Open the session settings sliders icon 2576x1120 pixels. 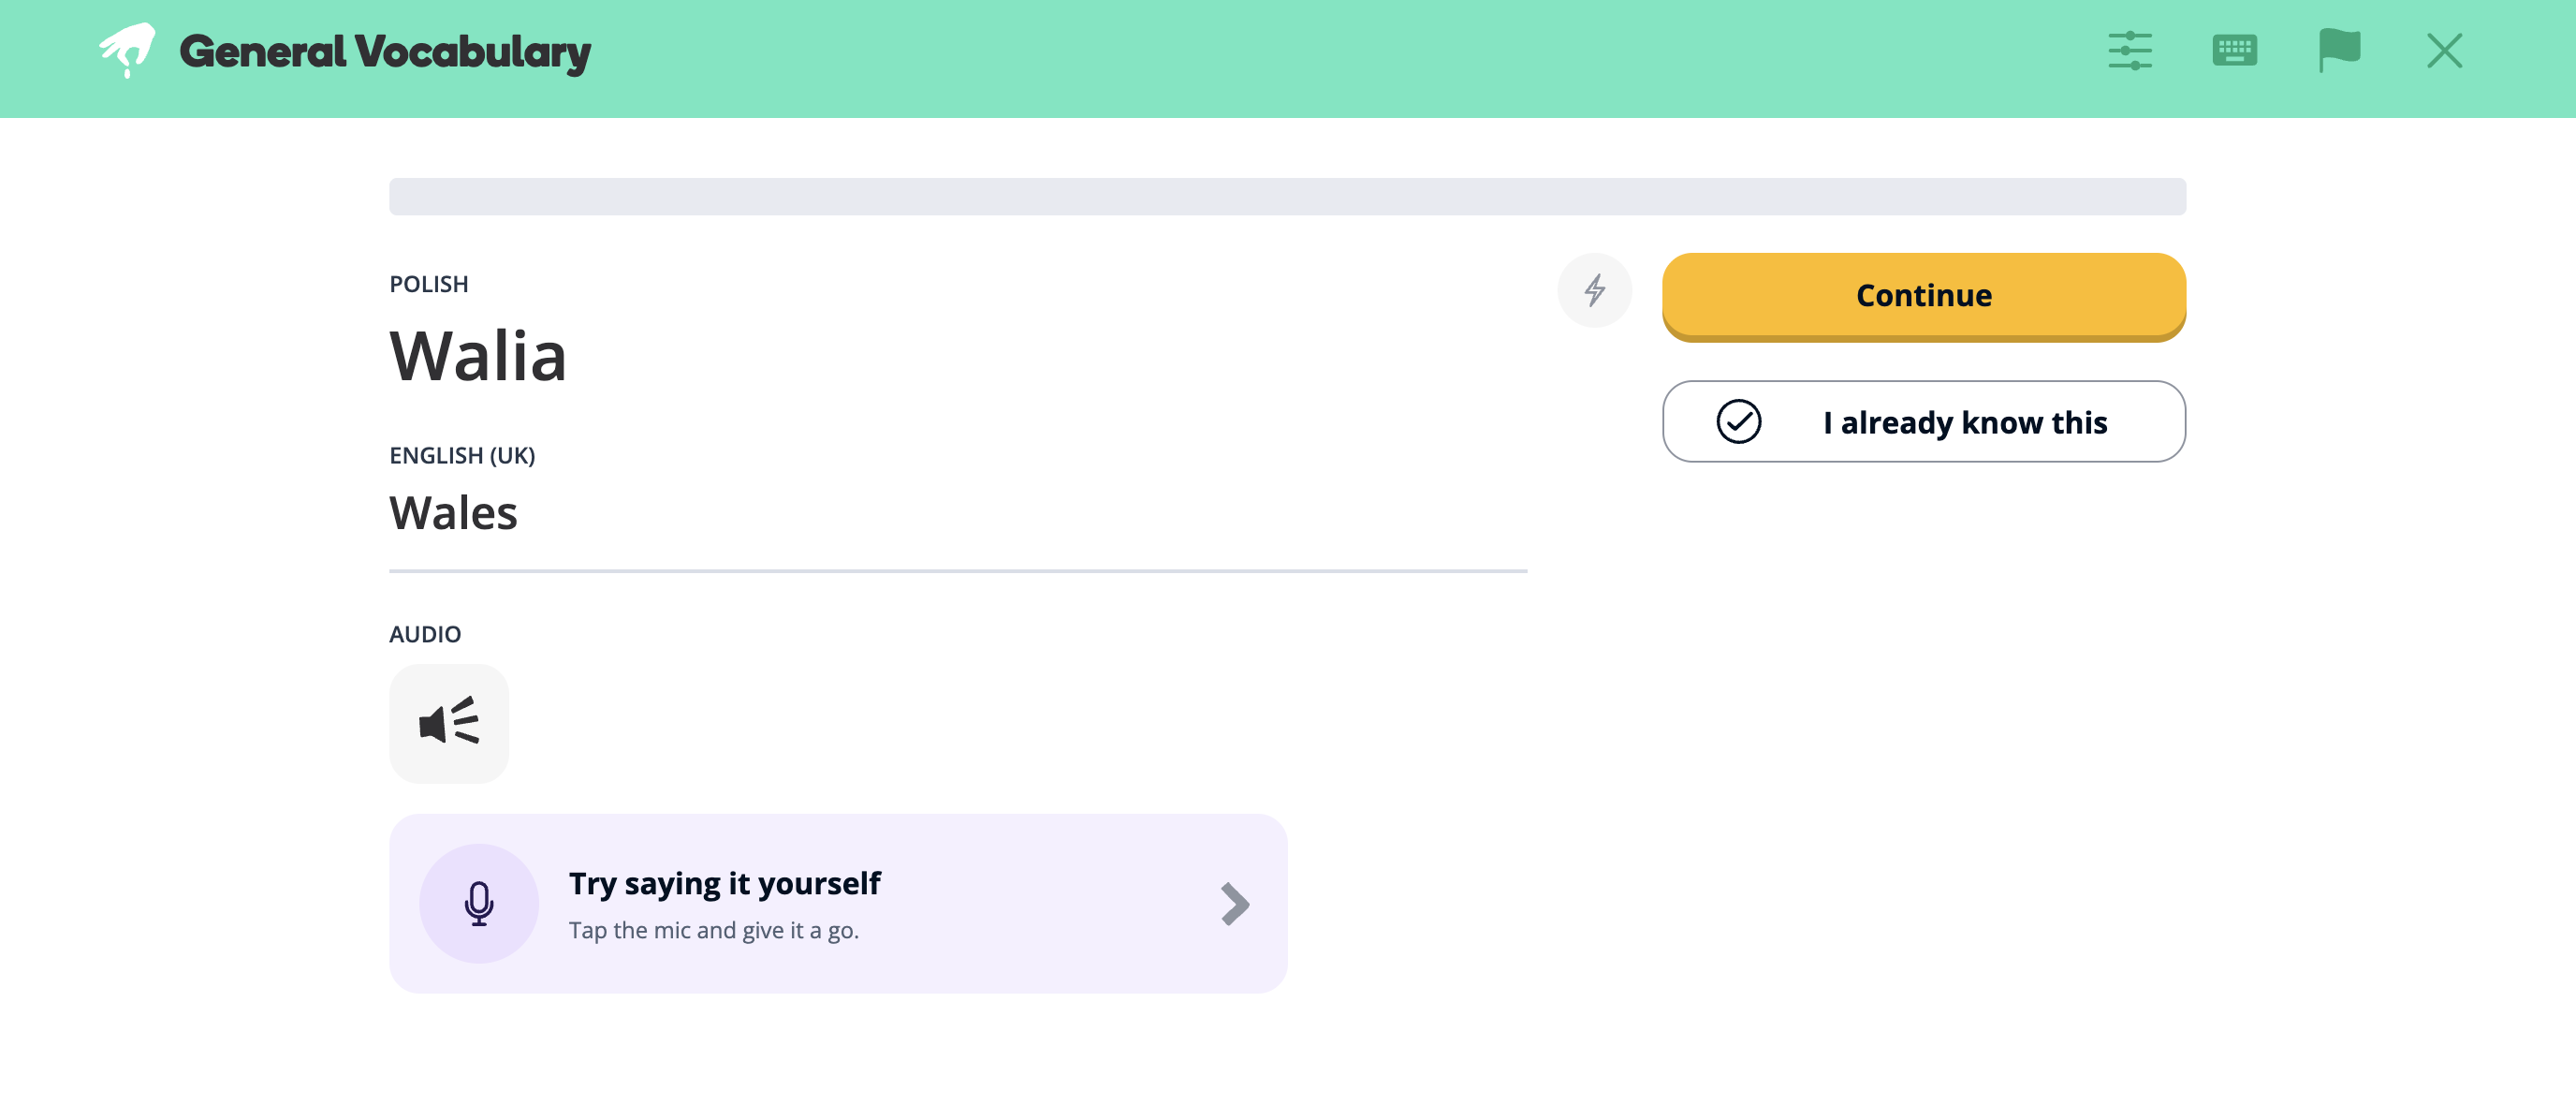click(x=2130, y=51)
